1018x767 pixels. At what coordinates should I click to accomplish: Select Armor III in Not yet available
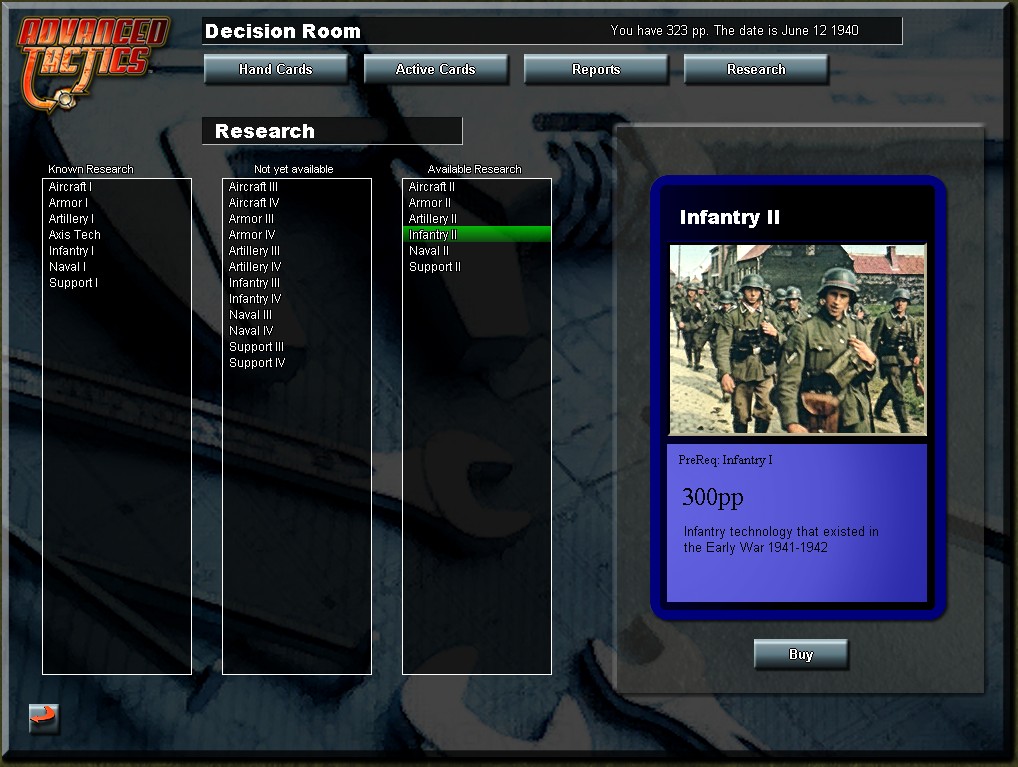(x=297, y=219)
